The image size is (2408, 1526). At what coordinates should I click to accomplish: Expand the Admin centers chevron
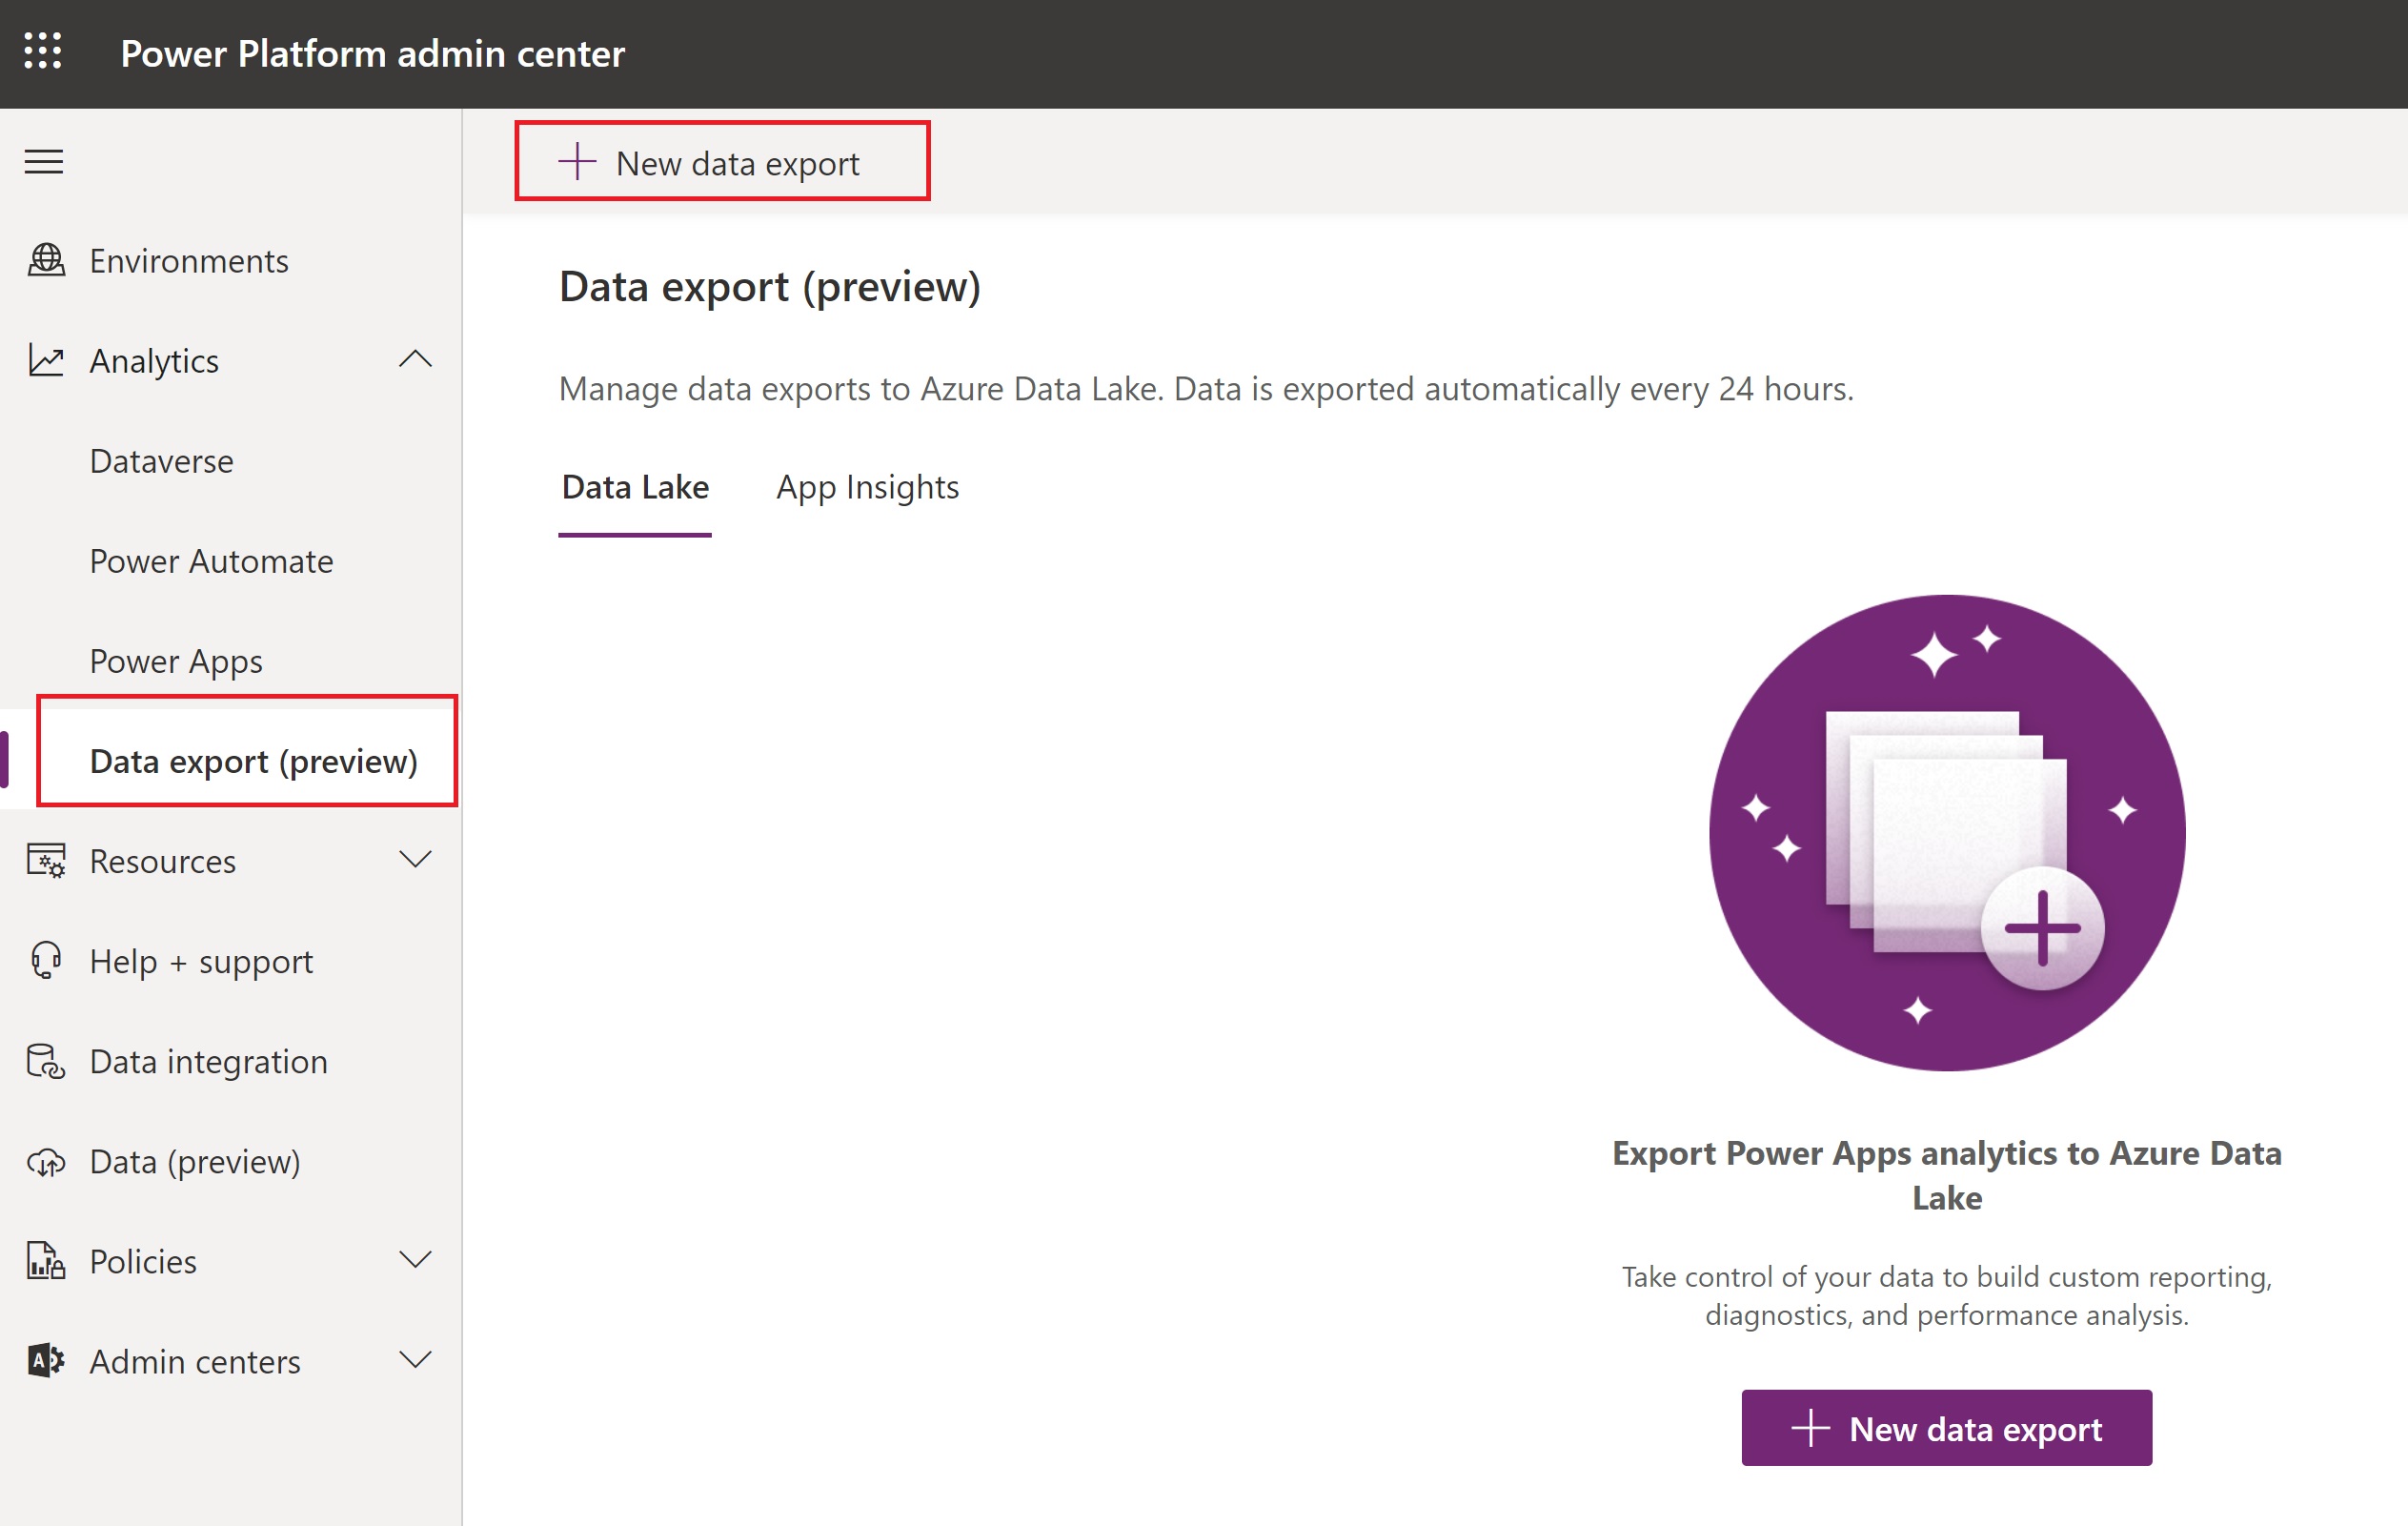pos(415,1359)
